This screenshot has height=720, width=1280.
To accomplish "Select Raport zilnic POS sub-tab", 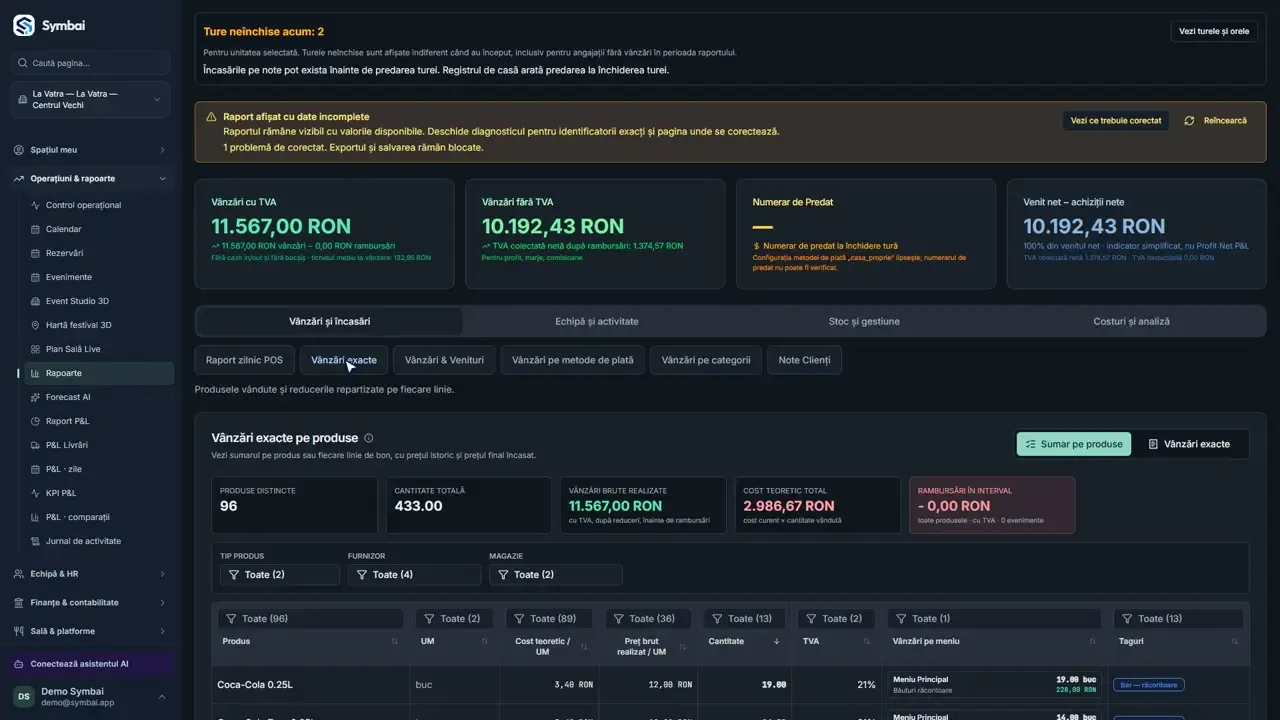I will tap(244, 360).
